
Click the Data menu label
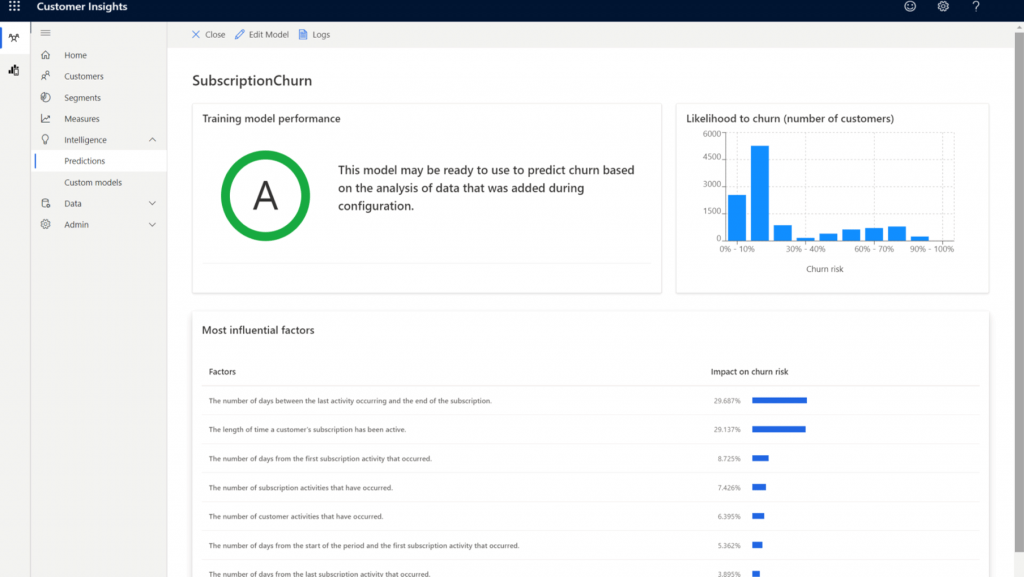point(72,204)
